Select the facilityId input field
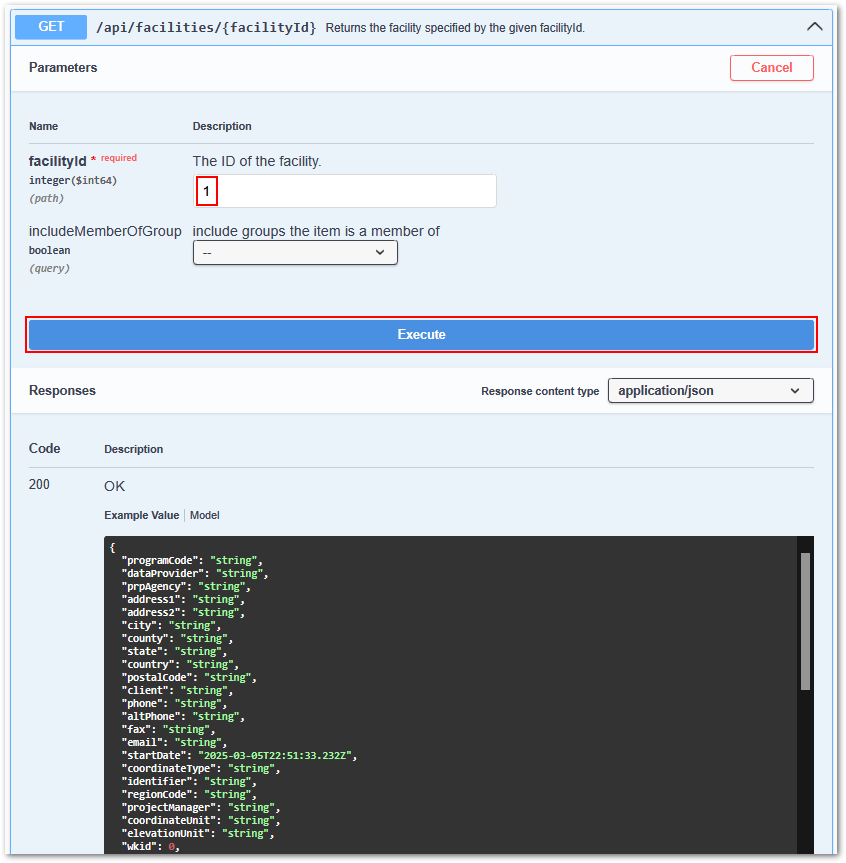 pyautogui.click(x=345, y=191)
